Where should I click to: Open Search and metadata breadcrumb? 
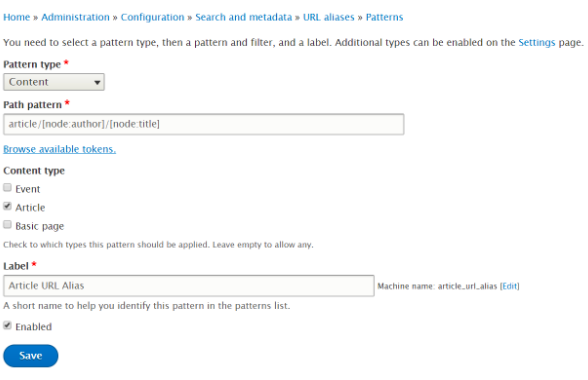coord(243,17)
